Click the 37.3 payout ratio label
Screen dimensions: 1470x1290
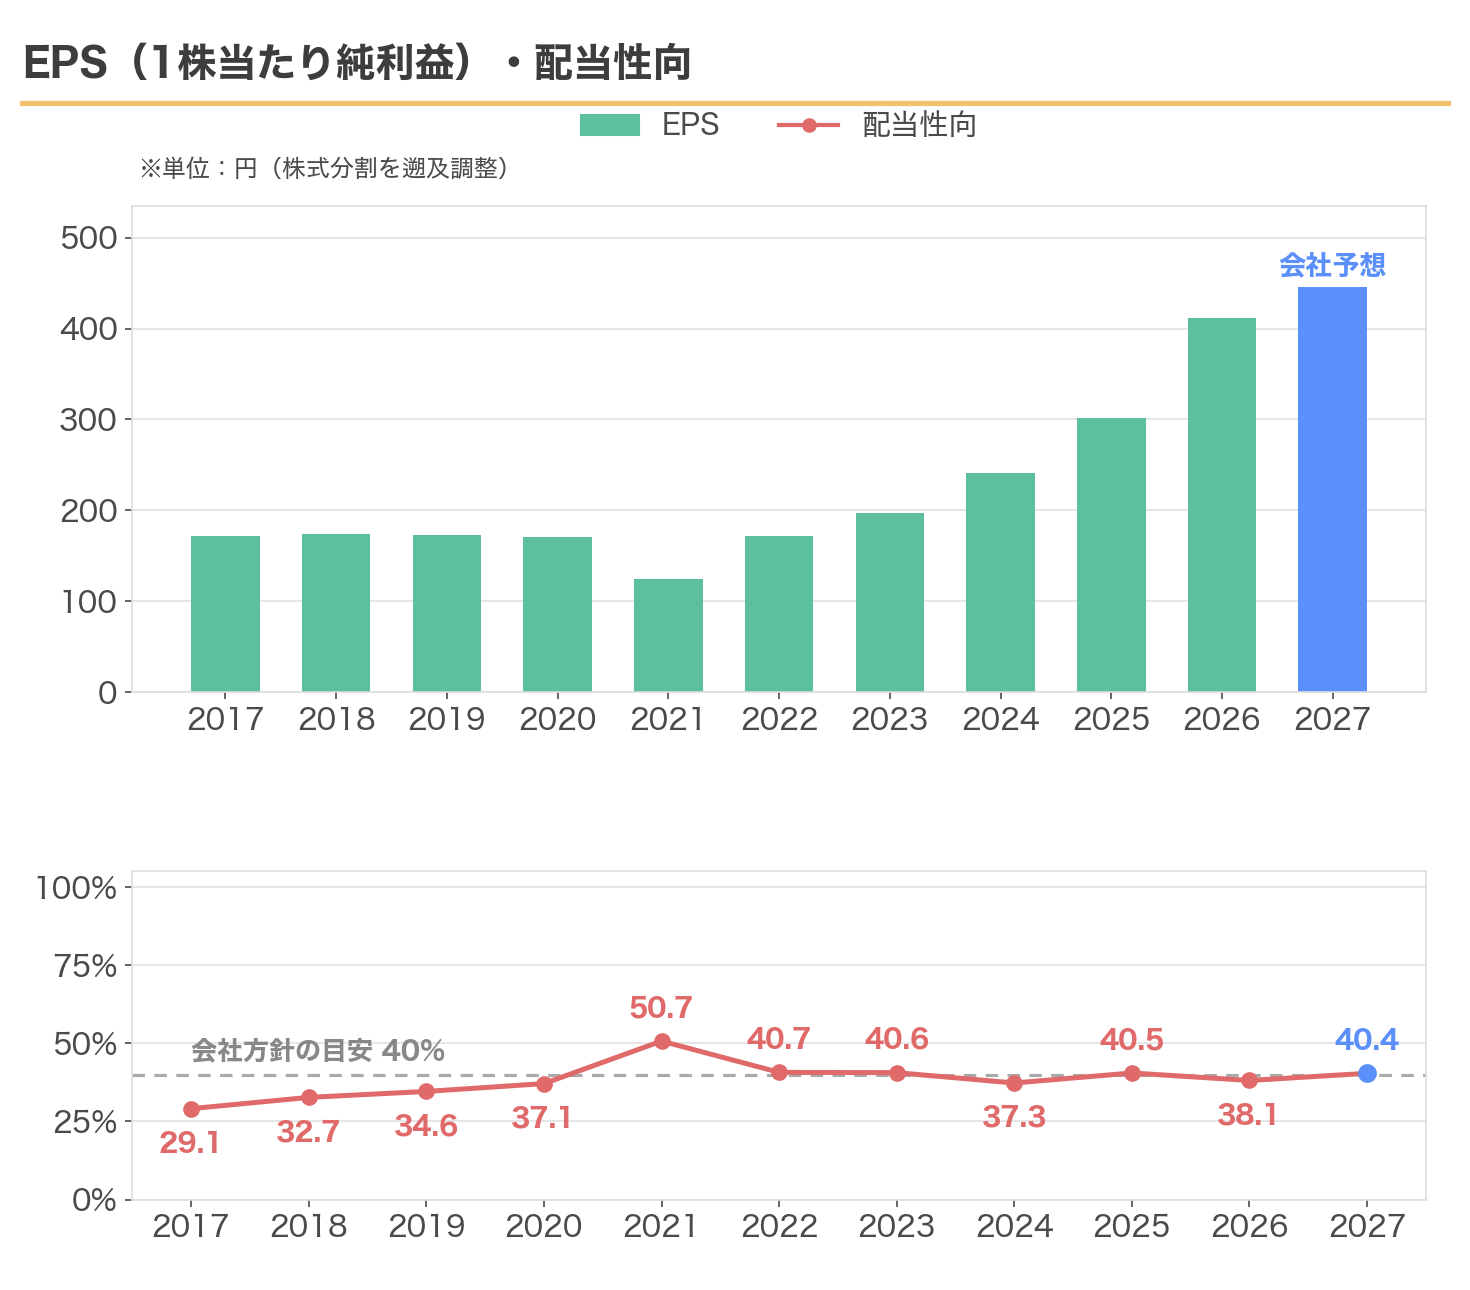click(x=1014, y=1117)
